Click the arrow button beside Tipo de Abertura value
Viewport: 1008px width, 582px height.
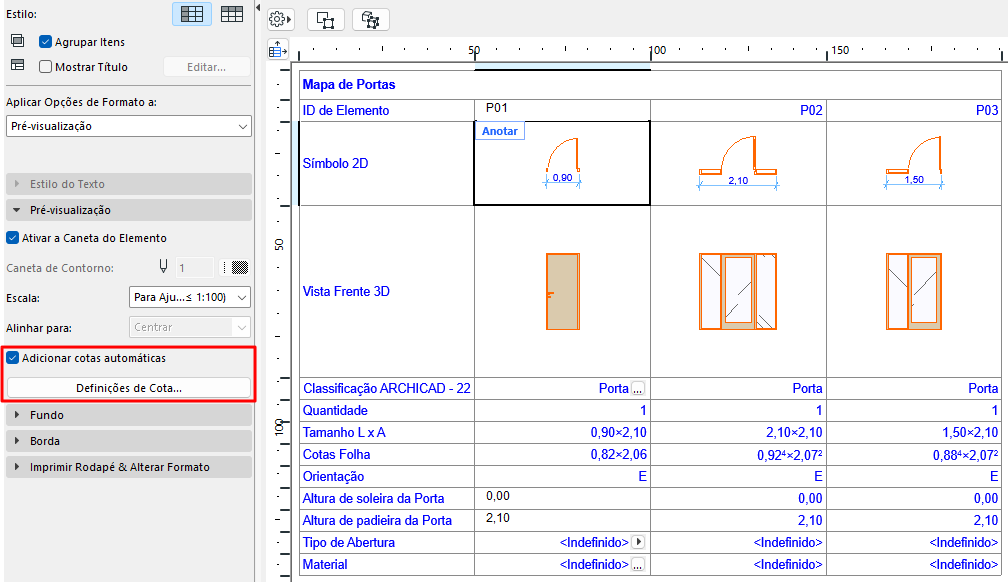point(638,543)
